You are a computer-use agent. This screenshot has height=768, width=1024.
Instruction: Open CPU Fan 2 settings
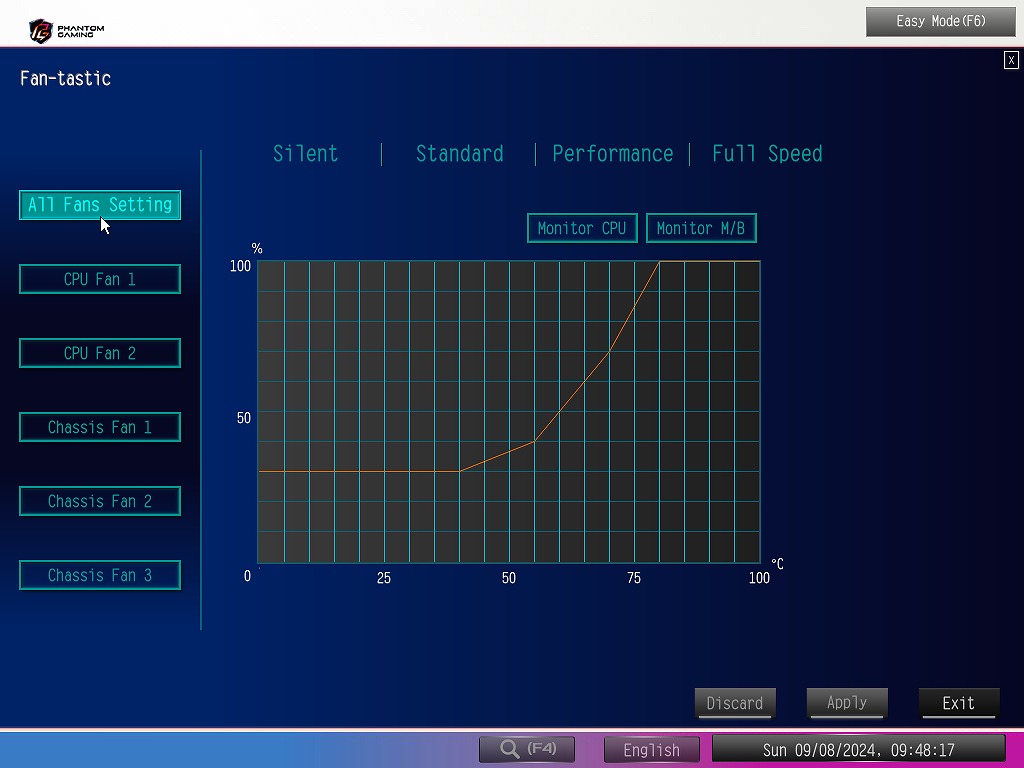pos(100,353)
